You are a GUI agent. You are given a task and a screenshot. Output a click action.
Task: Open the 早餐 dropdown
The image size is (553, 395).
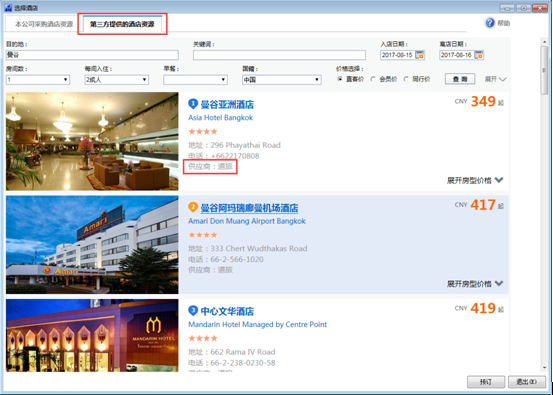point(195,80)
